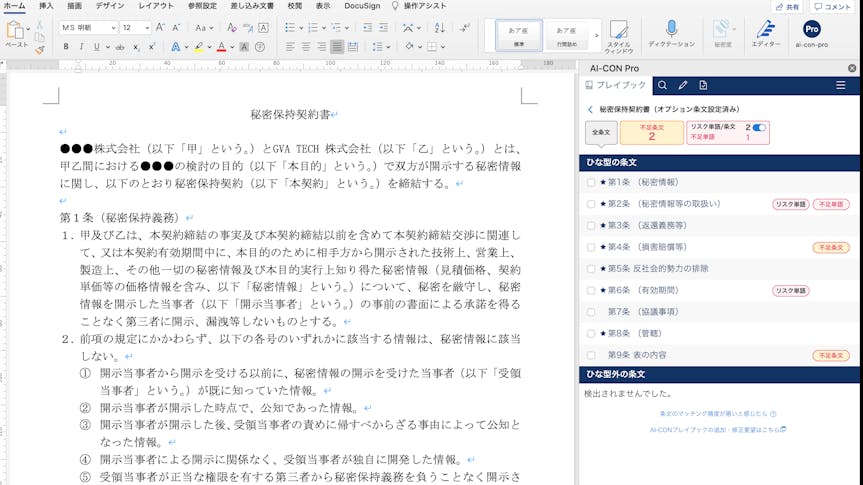Launch the ai-con-pro add-in
Viewport: 863px width, 485px height.
click(x=812, y=34)
